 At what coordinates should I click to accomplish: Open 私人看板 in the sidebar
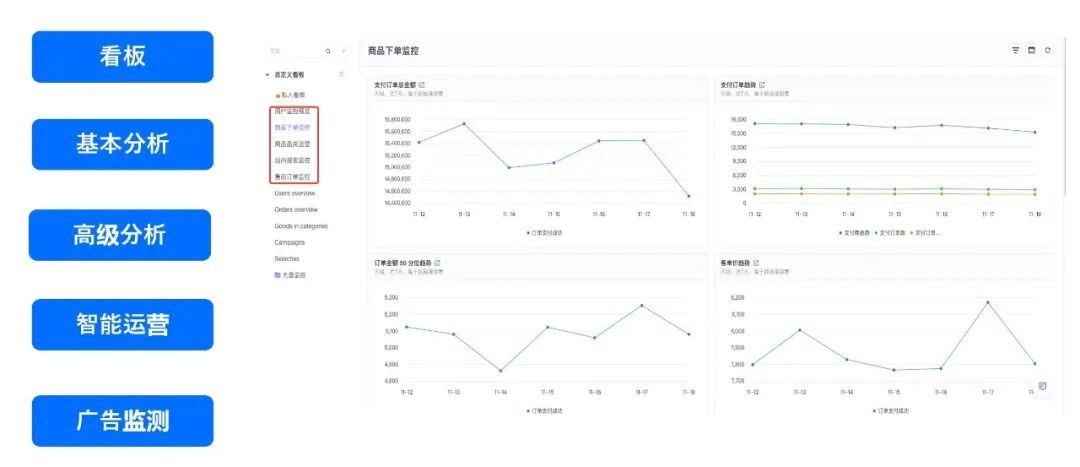click(x=293, y=95)
